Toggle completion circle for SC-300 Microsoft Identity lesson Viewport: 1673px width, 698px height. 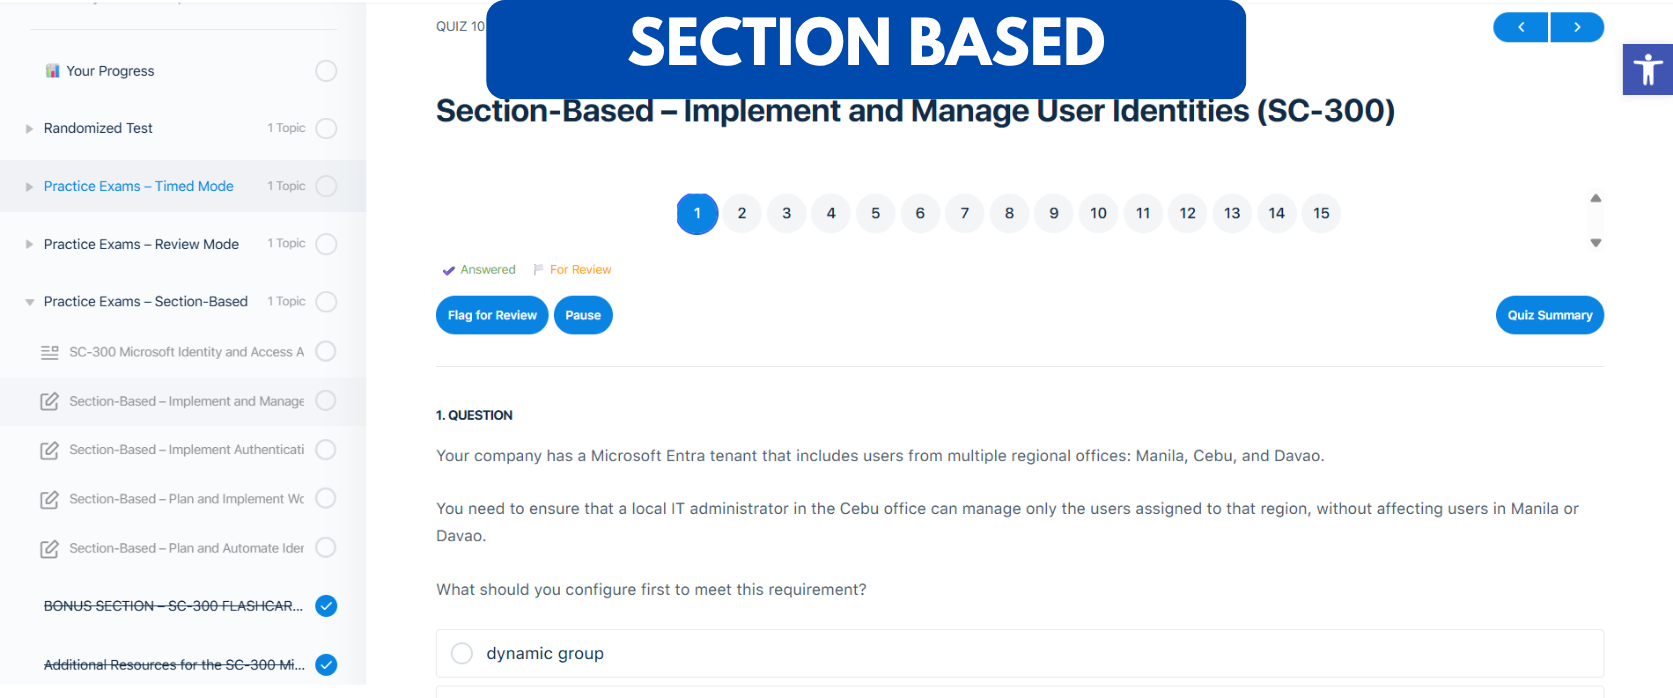click(x=325, y=351)
